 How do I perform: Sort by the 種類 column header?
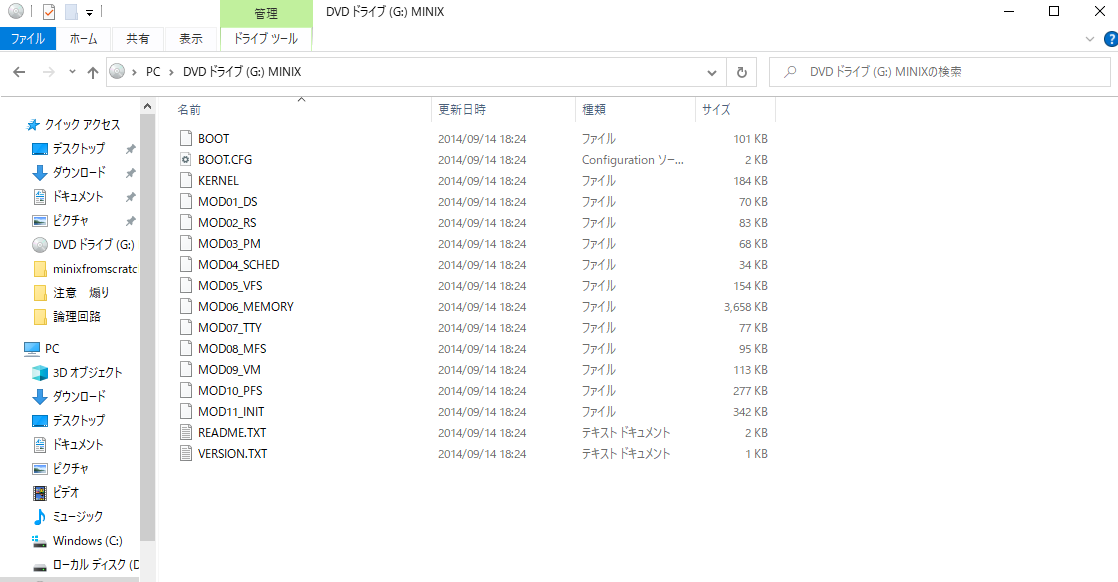(594, 110)
